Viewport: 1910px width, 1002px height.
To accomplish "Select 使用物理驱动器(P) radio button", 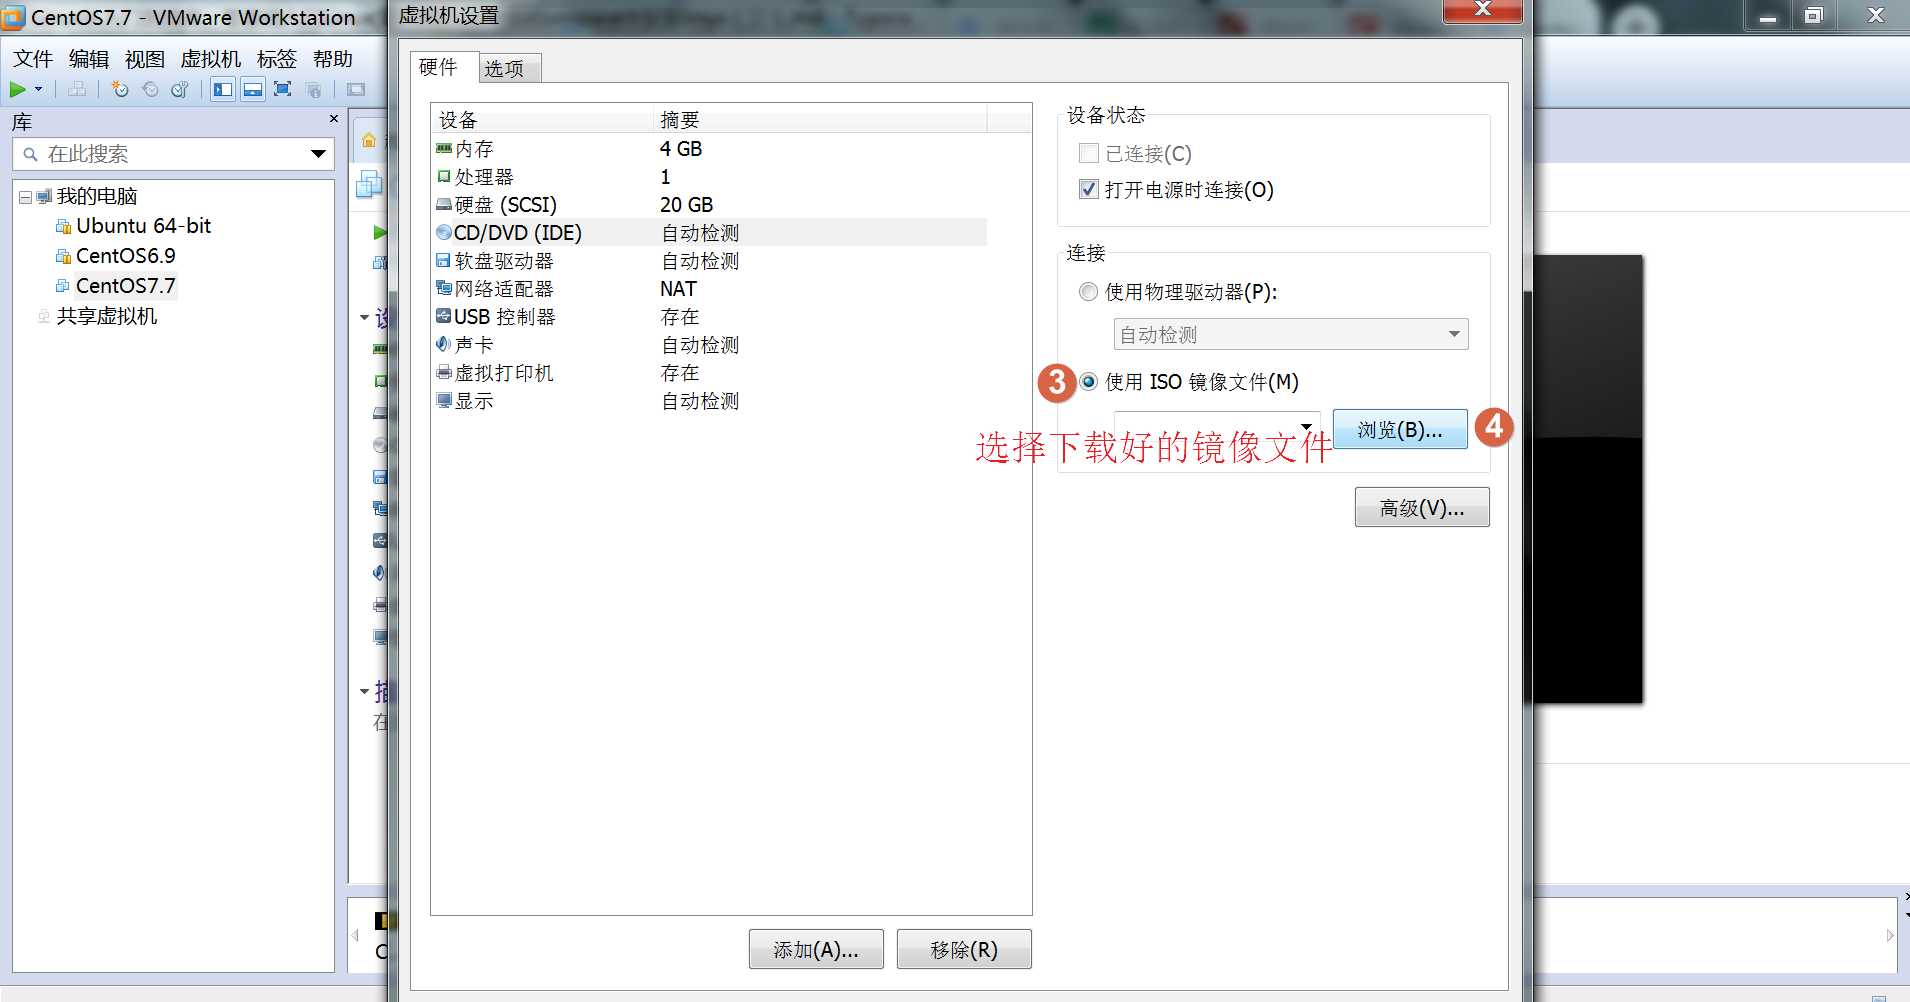I will pos(1089,292).
